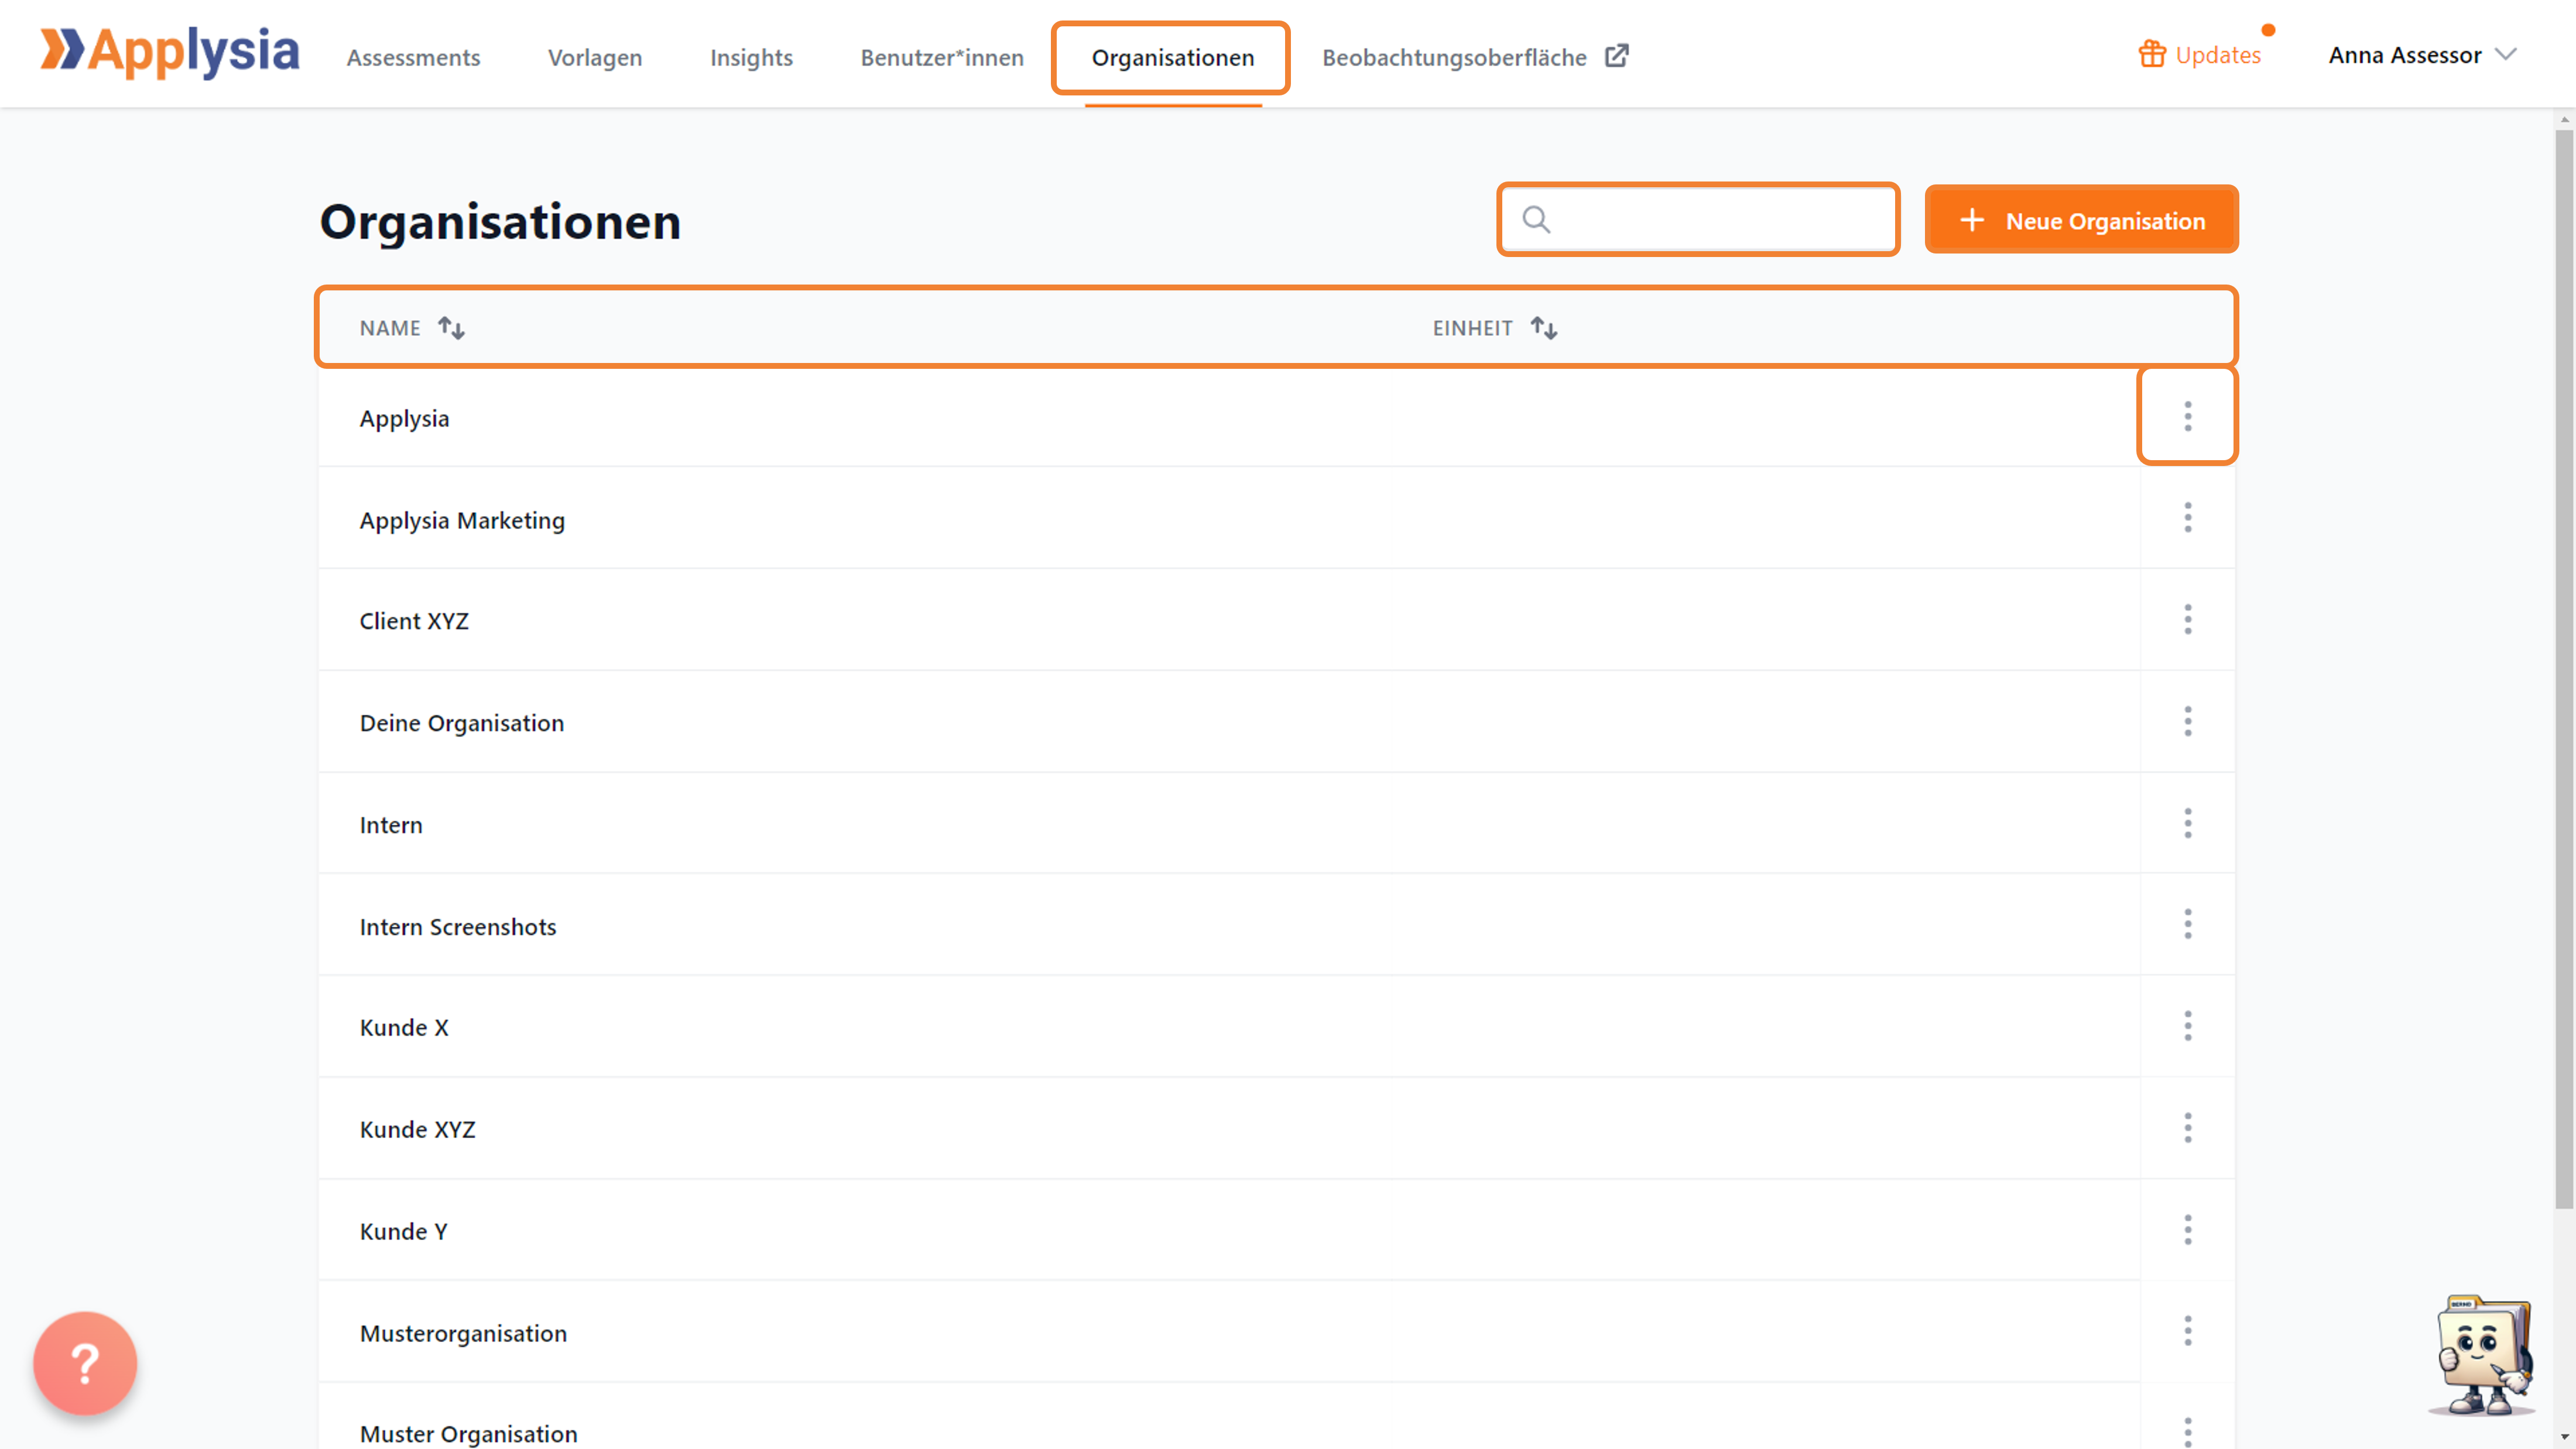Open the red help question mark button

tap(85, 1363)
